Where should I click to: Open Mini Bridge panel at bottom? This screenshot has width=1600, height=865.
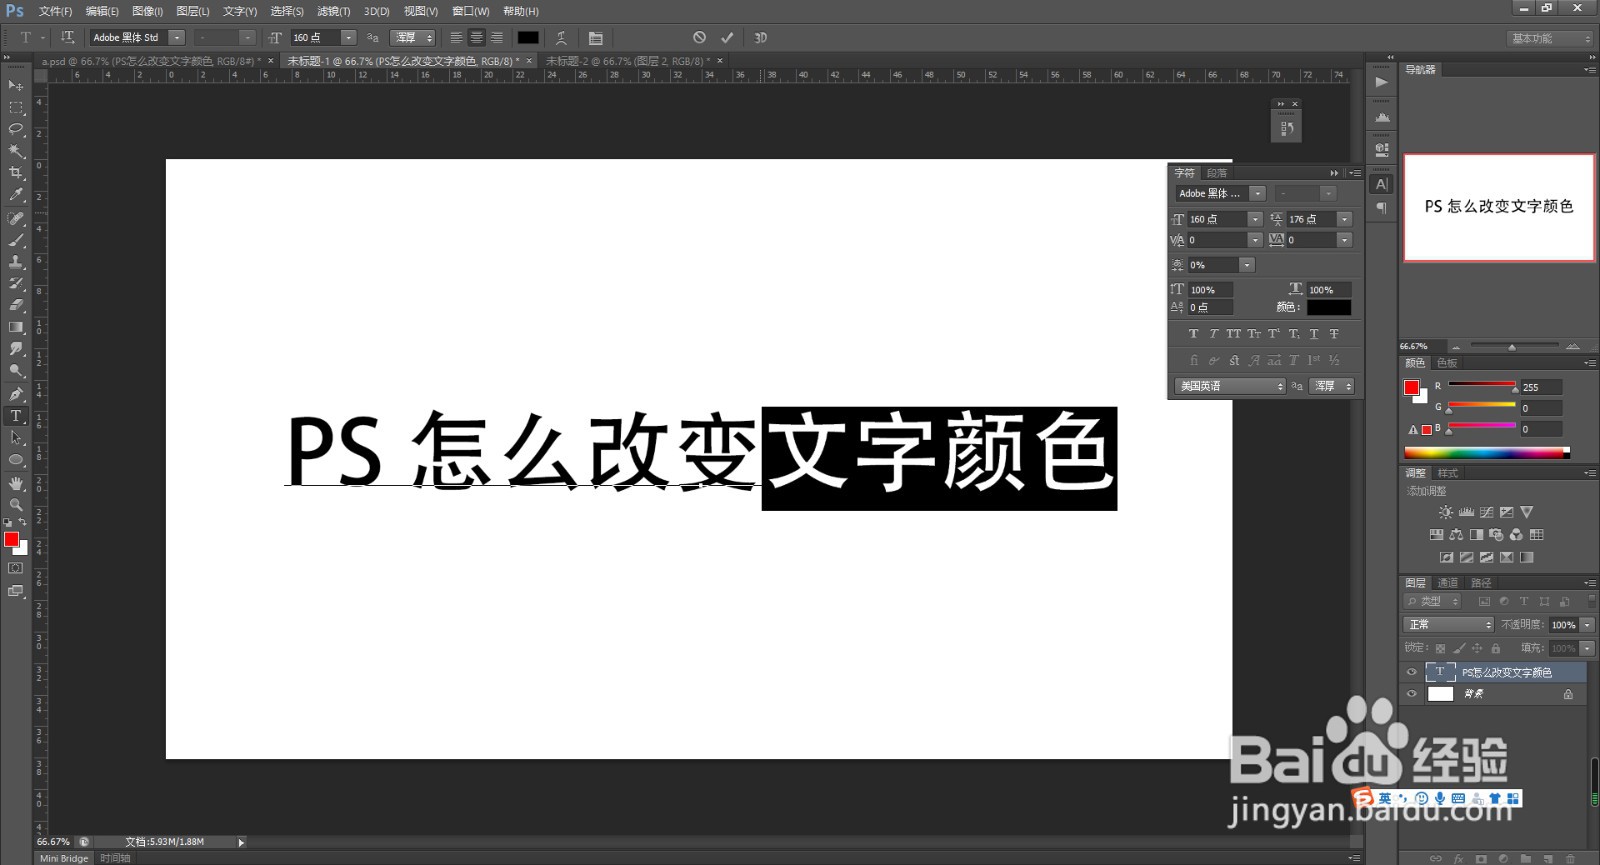pyautogui.click(x=64, y=858)
